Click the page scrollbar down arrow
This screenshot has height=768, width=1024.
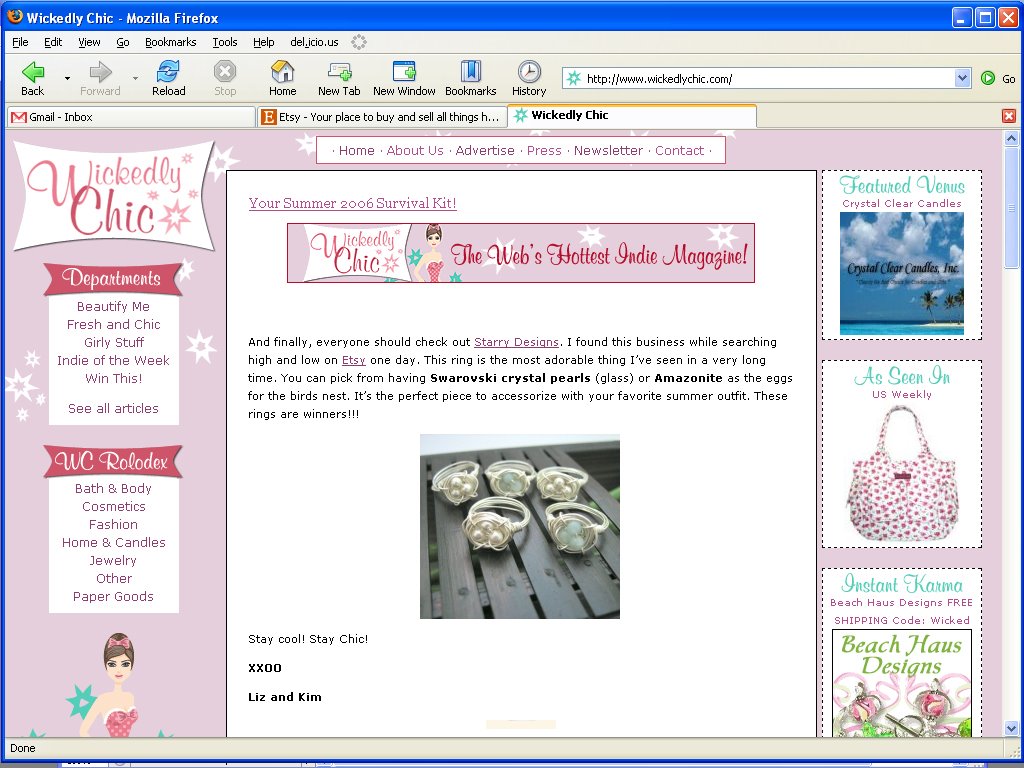pos(1012,728)
